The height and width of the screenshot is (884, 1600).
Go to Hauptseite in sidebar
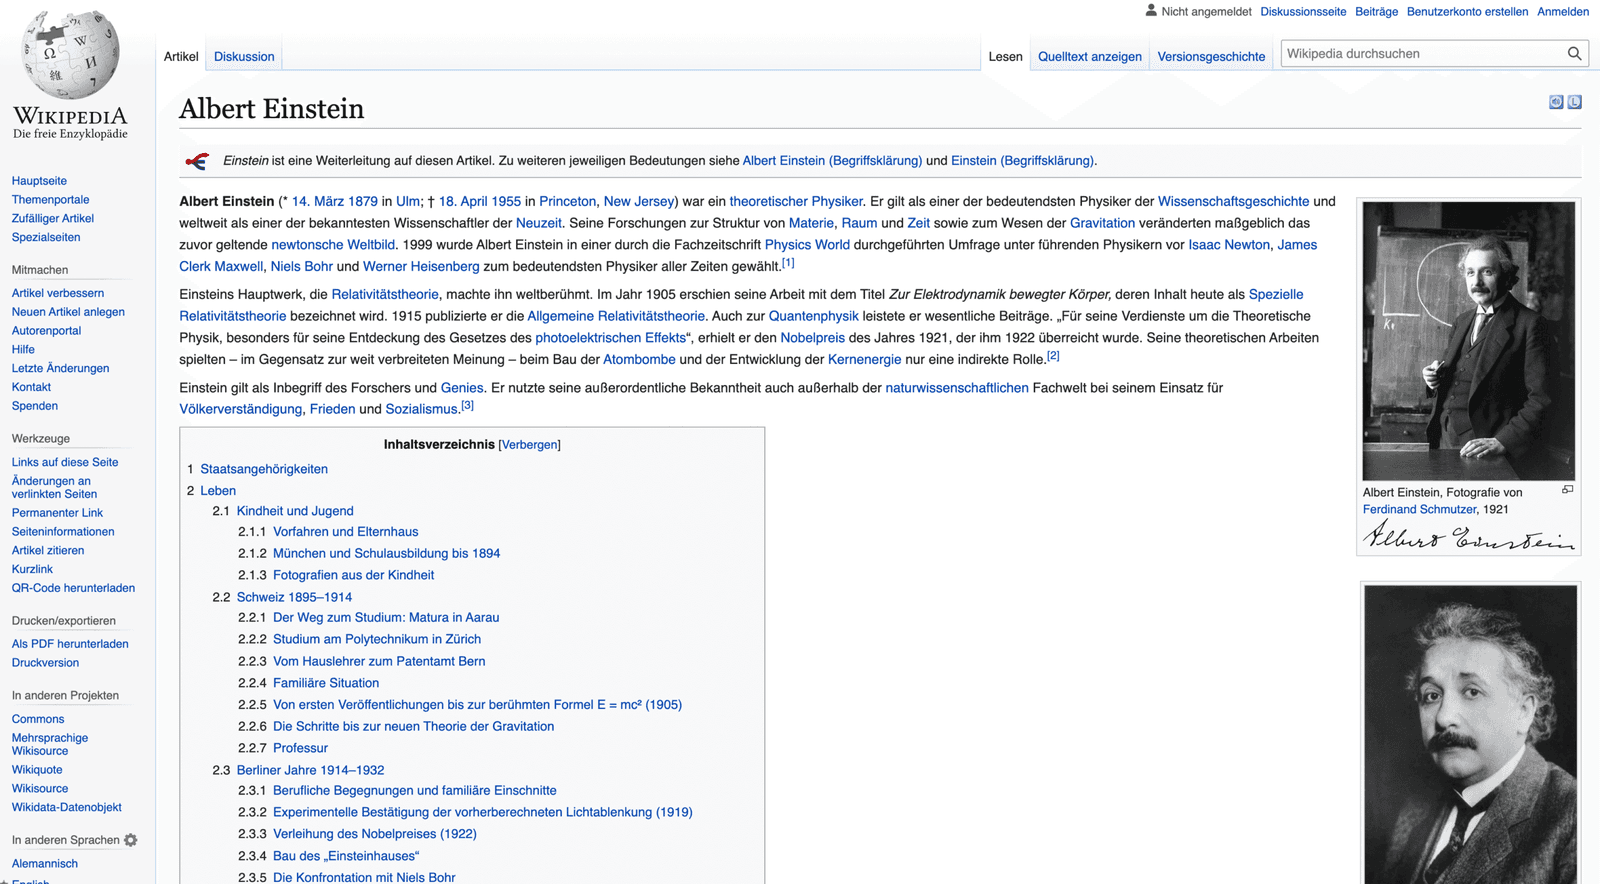click(x=39, y=181)
